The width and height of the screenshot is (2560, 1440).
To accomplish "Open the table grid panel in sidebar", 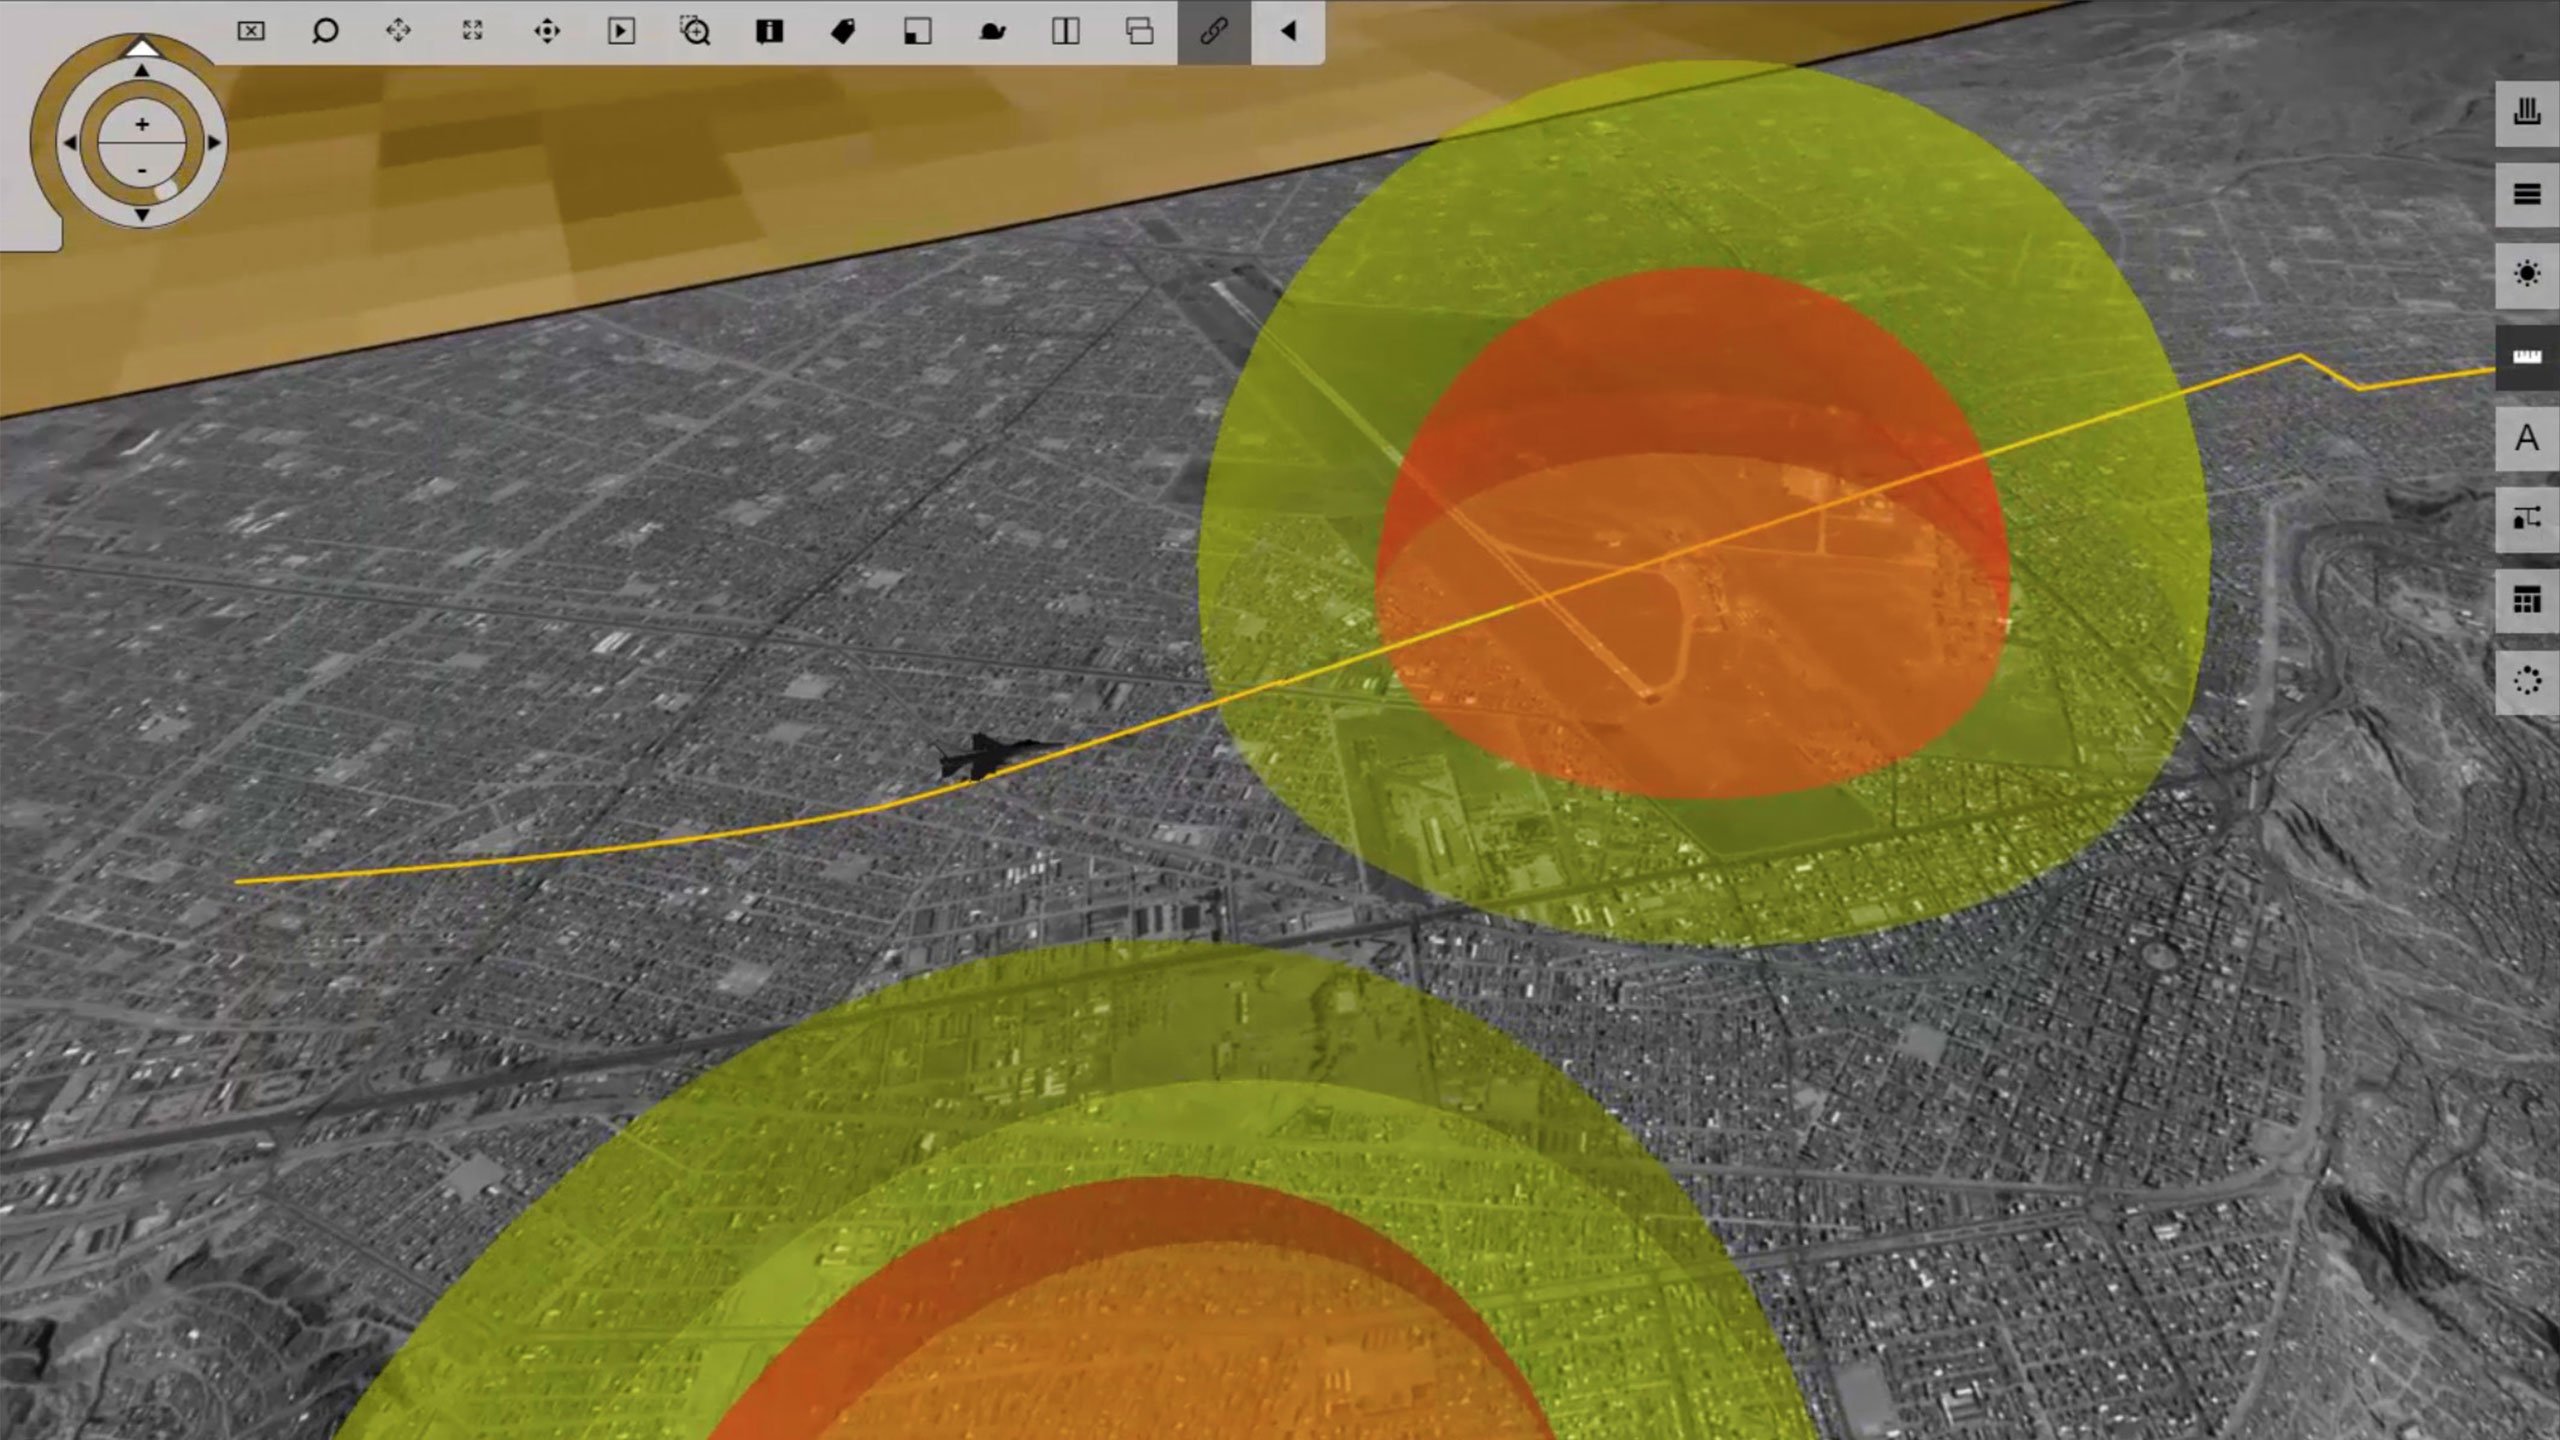I will tap(2527, 601).
